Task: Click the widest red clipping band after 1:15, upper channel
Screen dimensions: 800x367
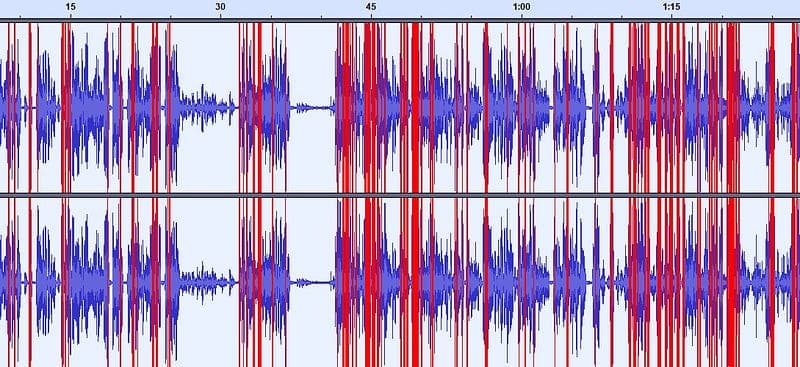Action: (733, 108)
